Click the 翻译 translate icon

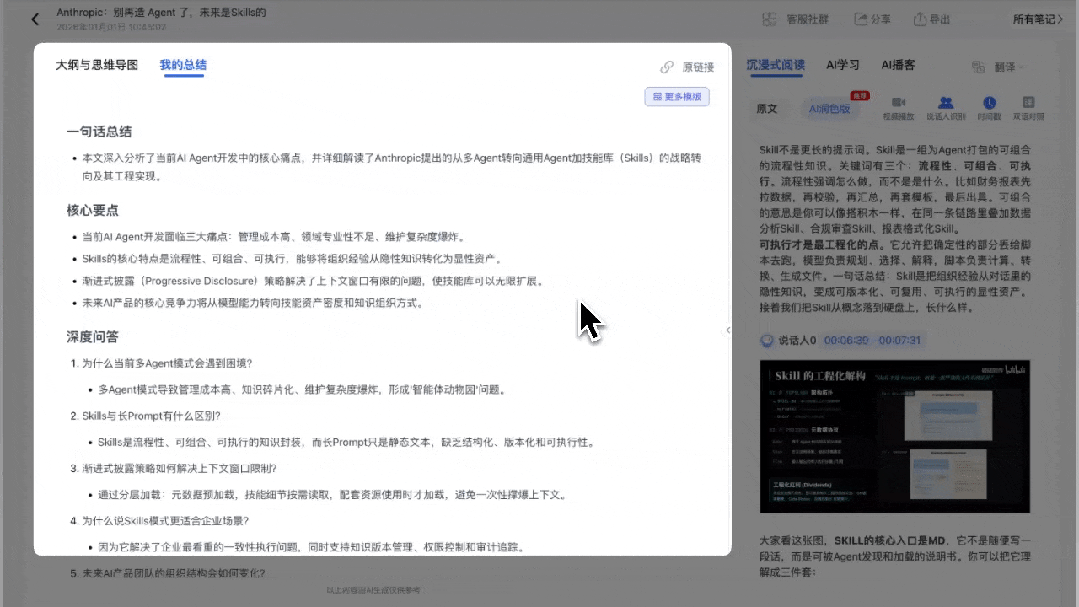tap(978, 67)
